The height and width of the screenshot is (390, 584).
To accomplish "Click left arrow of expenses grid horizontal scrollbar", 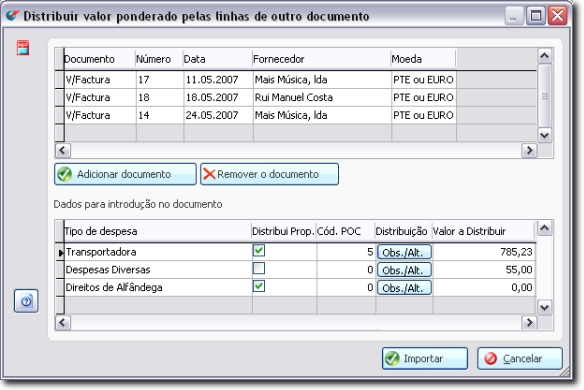I will click(x=63, y=323).
